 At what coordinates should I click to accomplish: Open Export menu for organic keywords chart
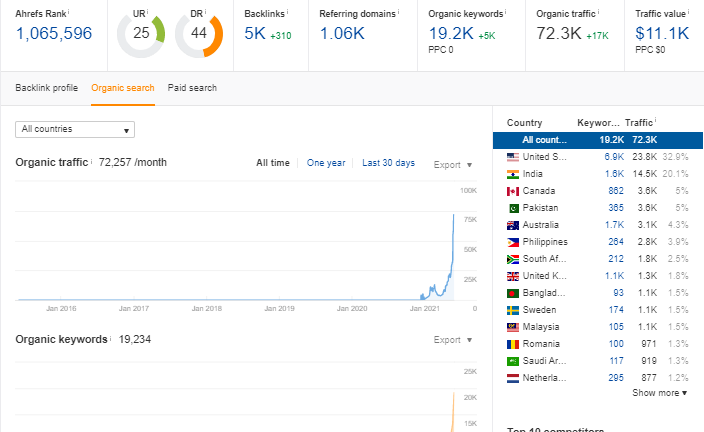453,340
